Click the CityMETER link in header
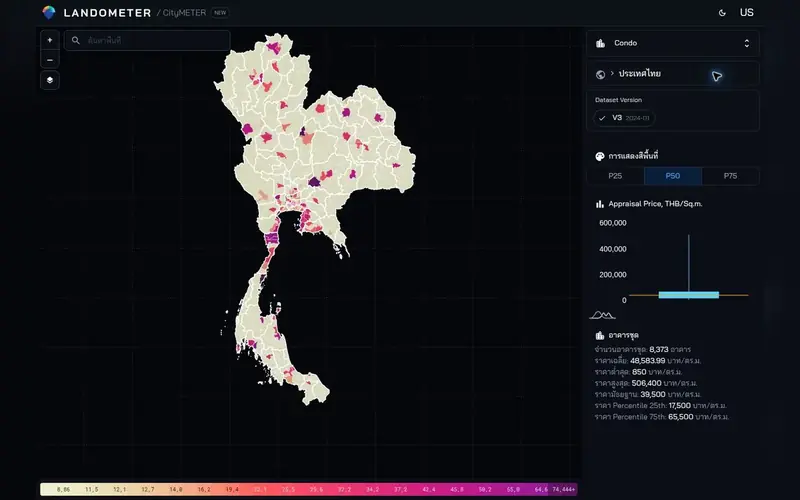800x500 pixels. (184, 13)
